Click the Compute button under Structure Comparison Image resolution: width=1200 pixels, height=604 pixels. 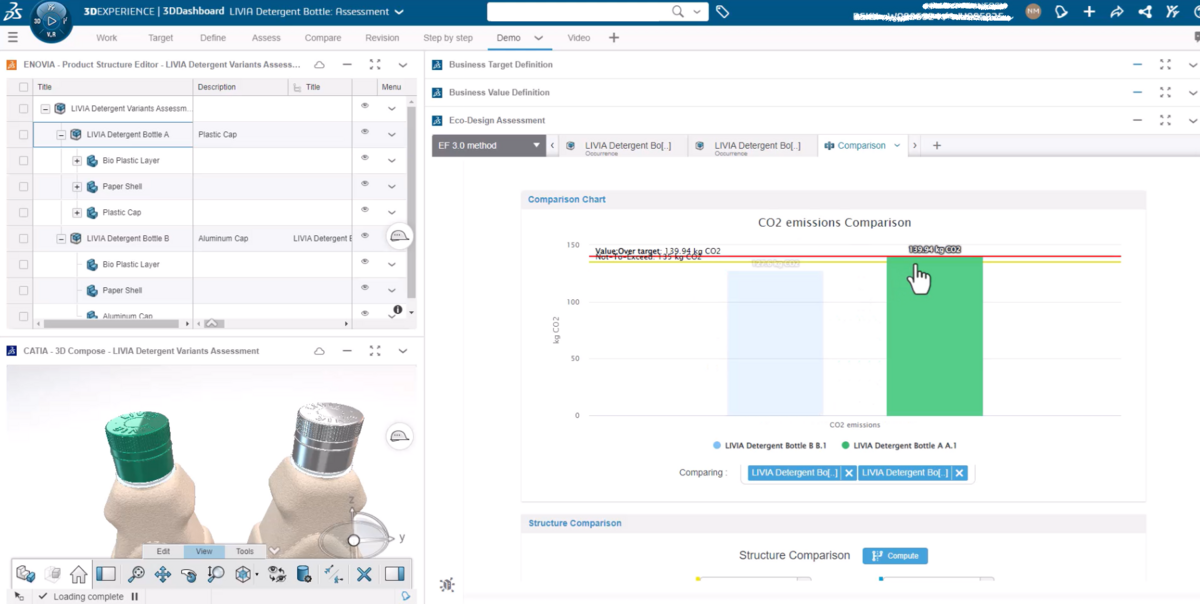(895, 555)
